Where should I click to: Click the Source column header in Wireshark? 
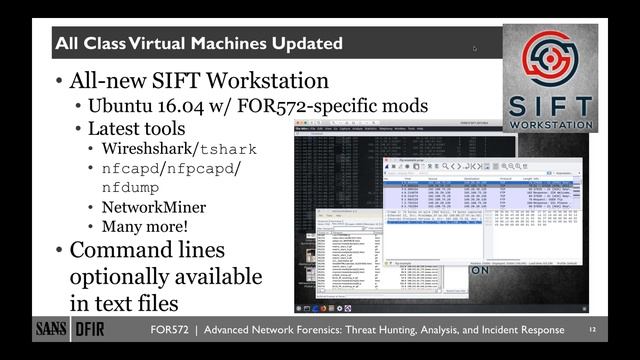click(433, 179)
